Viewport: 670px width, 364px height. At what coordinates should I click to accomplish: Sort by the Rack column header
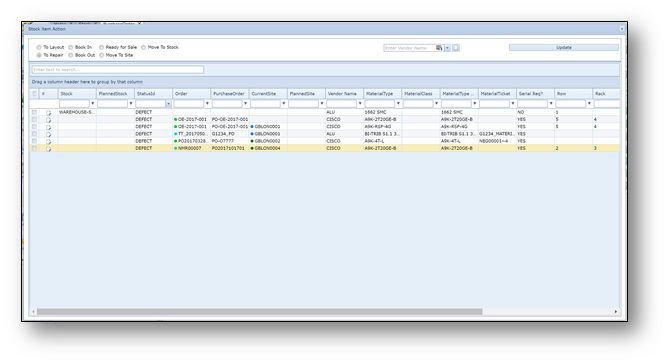pos(606,94)
